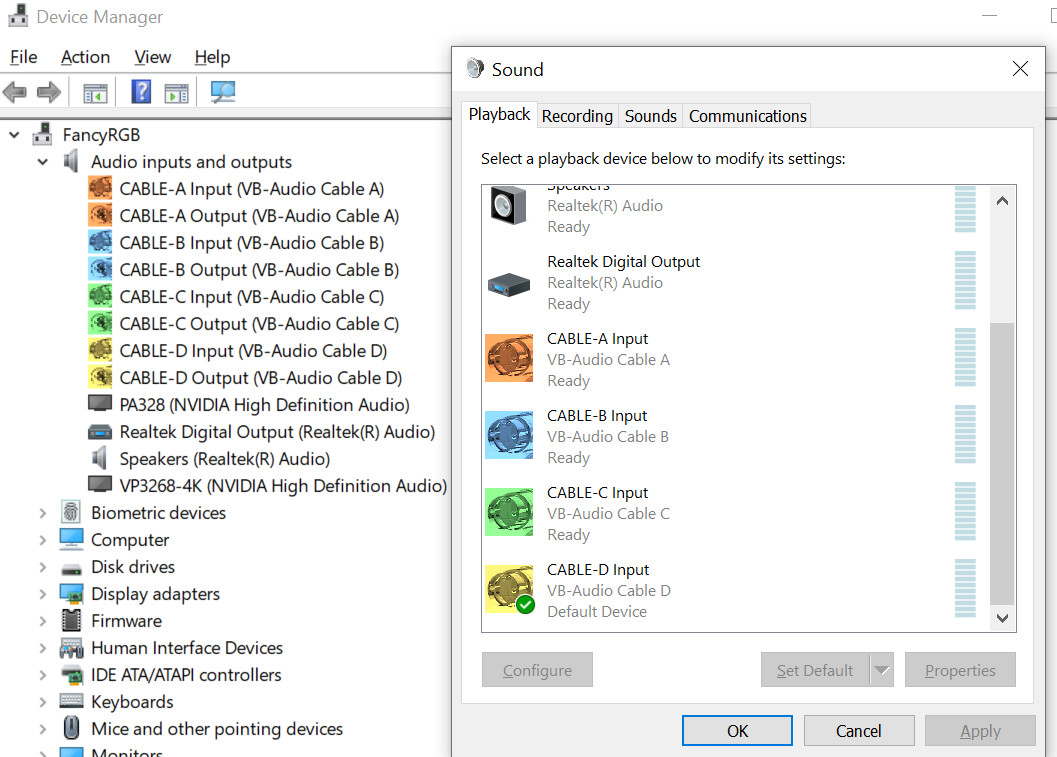
Task: Select the Realtek Digital Output device thumbnail in Sound
Action: pyautogui.click(x=509, y=284)
